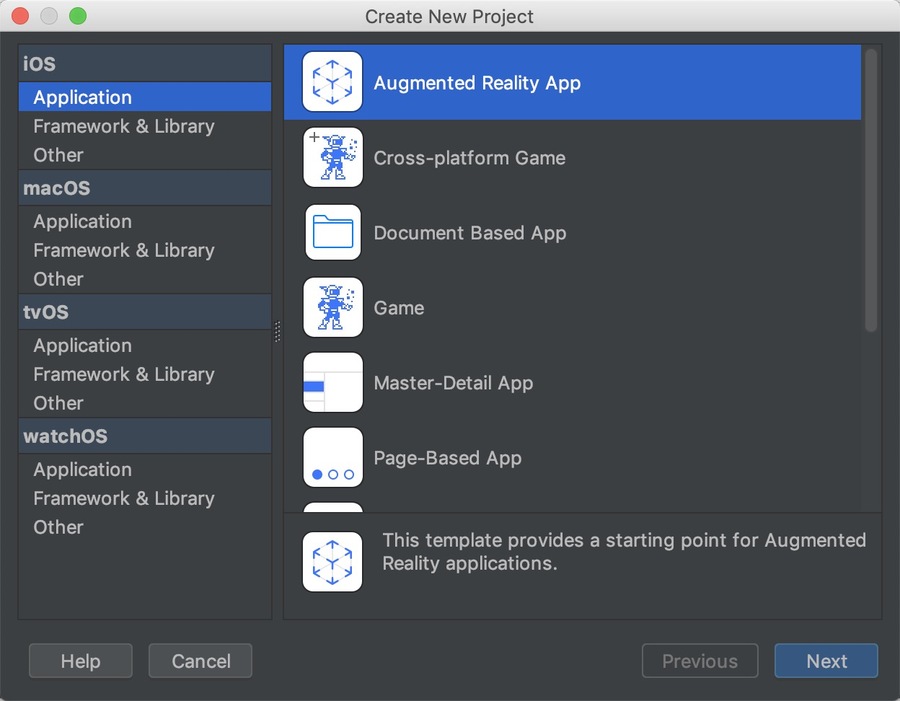This screenshot has width=900, height=701.
Task: Select Framework & Library under watchOS
Action: (145, 498)
